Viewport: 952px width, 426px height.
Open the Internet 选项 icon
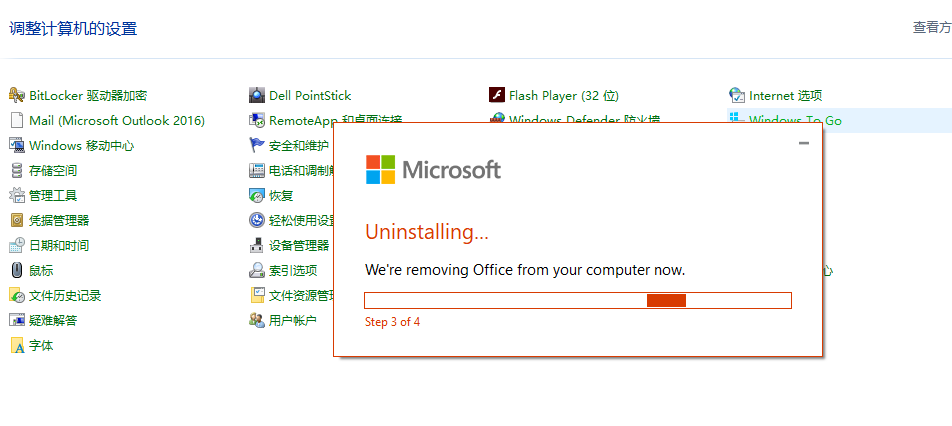click(x=738, y=95)
